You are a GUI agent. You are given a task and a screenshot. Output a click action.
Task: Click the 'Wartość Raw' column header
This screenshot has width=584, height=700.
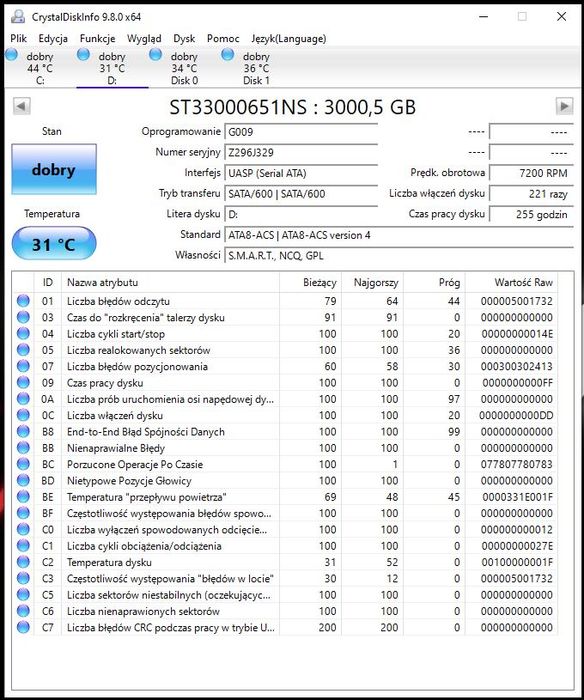tap(512, 283)
